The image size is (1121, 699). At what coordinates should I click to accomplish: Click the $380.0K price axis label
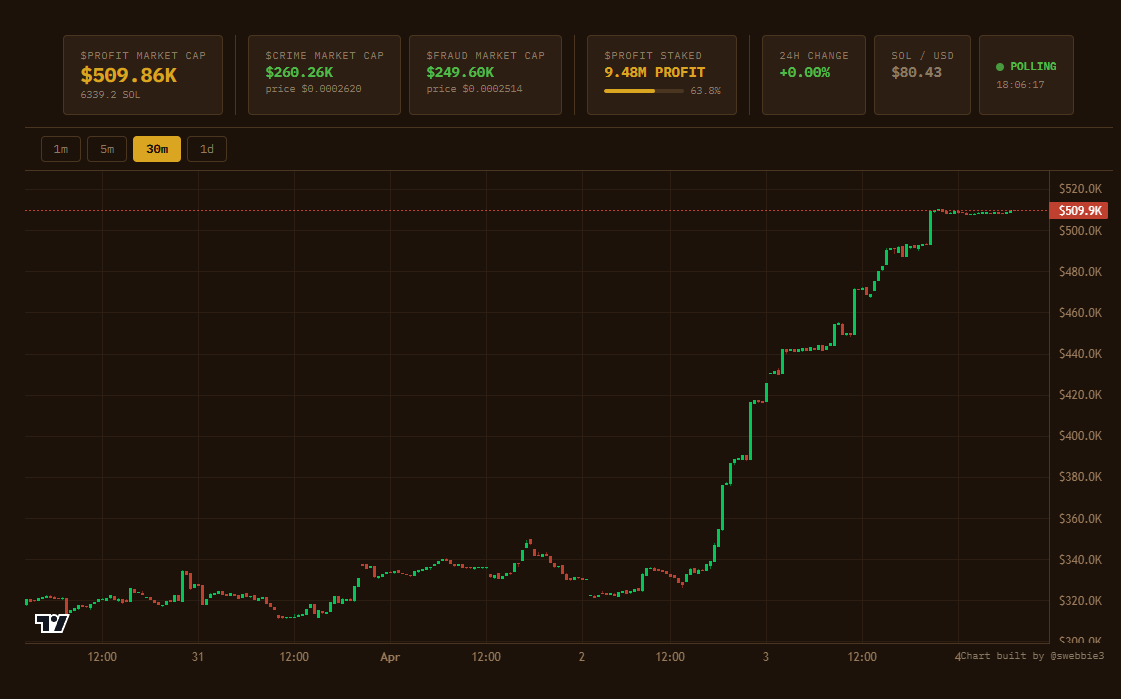click(x=1080, y=477)
